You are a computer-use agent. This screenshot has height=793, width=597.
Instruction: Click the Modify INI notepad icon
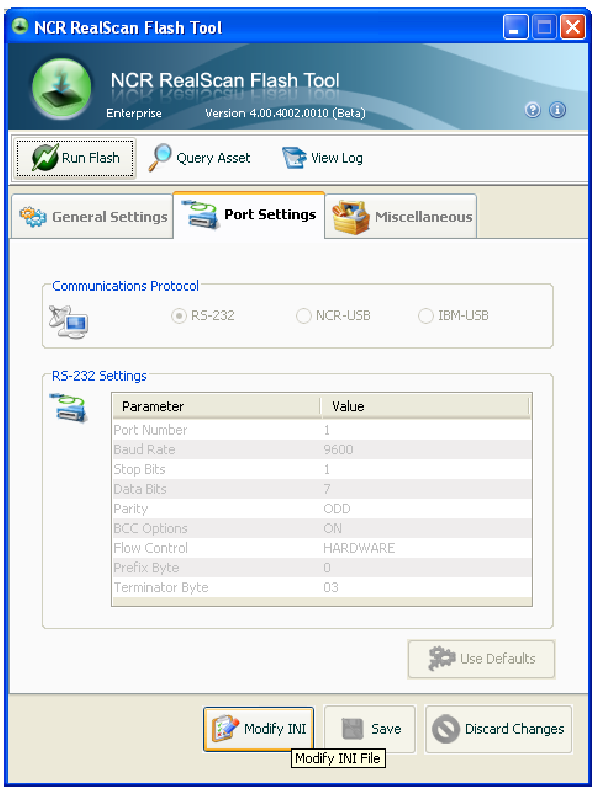pos(225,728)
